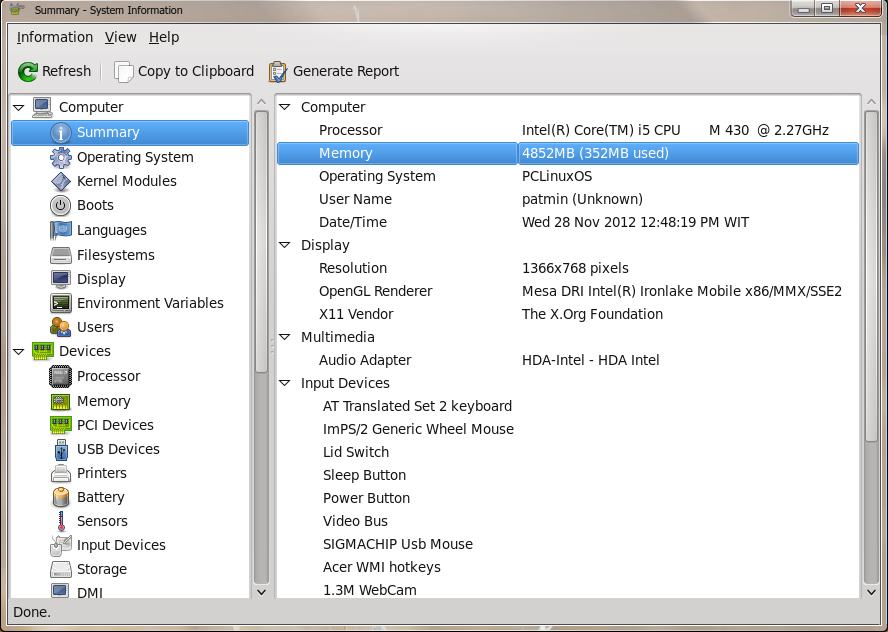
Task: Click the Refresh button label
Action: click(x=66, y=71)
